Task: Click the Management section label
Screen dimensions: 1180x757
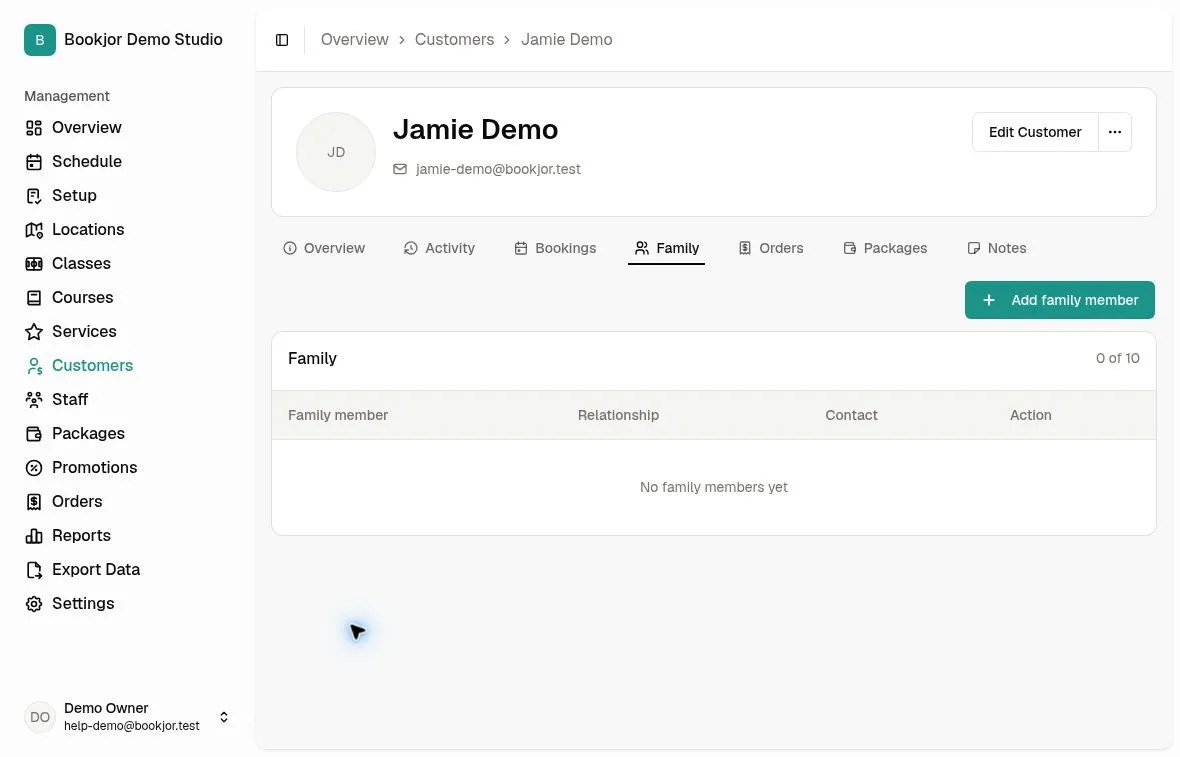Action: point(67,96)
